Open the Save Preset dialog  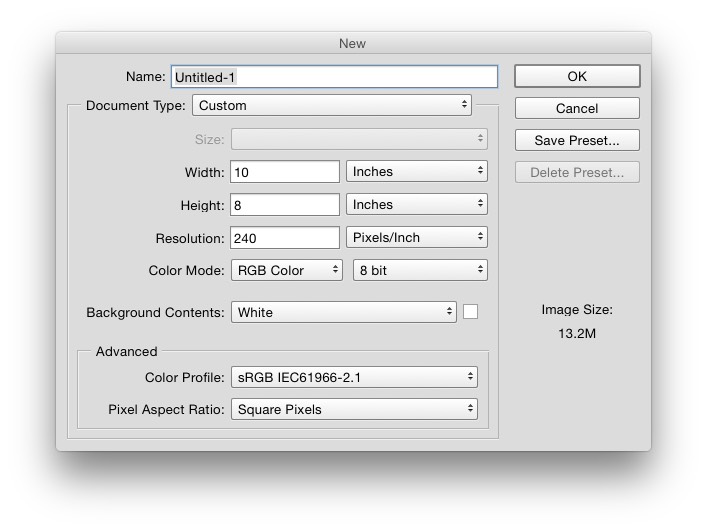click(x=577, y=140)
